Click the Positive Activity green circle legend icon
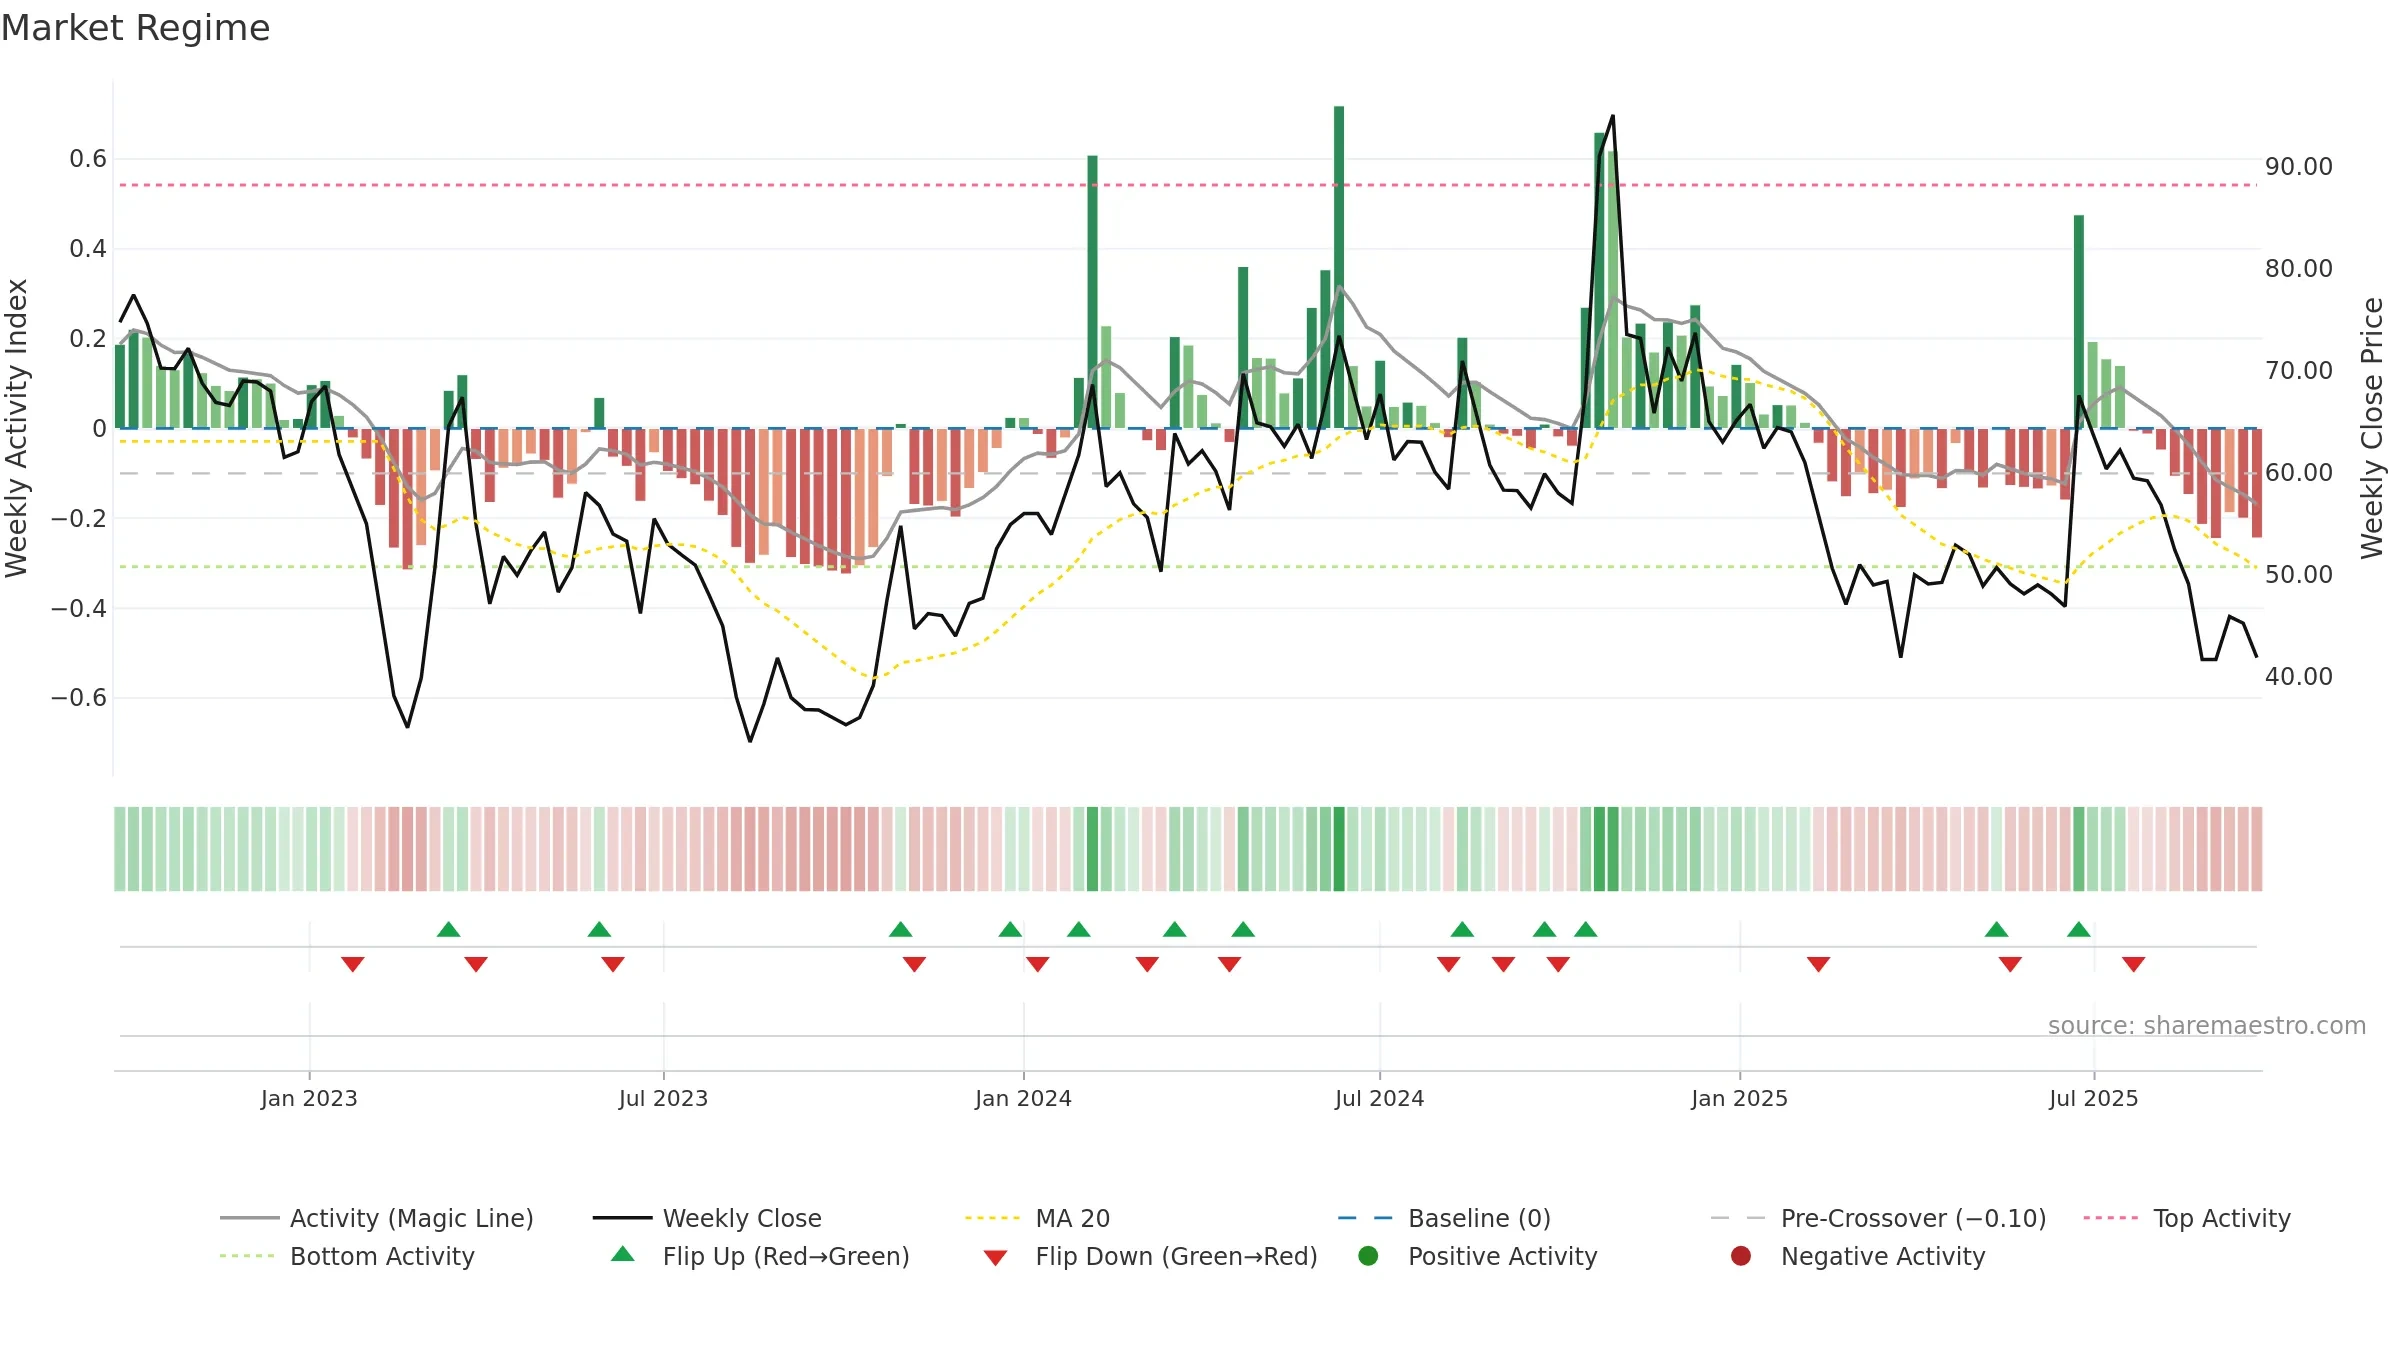Image resolution: width=2400 pixels, height=1350 pixels. tap(1368, 1256)
